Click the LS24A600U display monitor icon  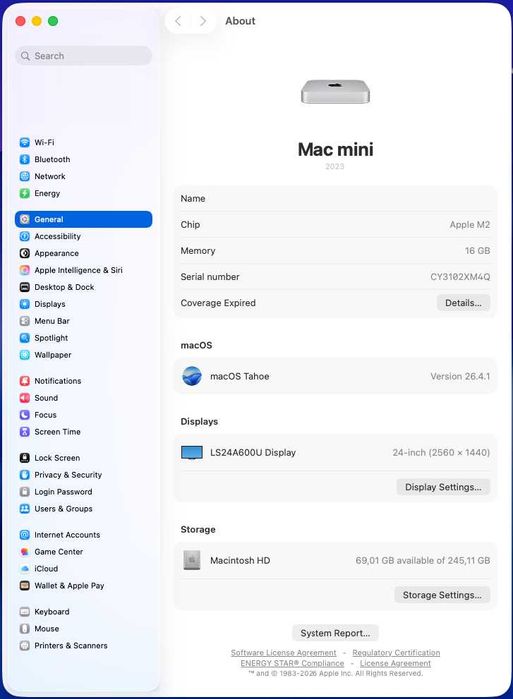click(x=192, y=452)
